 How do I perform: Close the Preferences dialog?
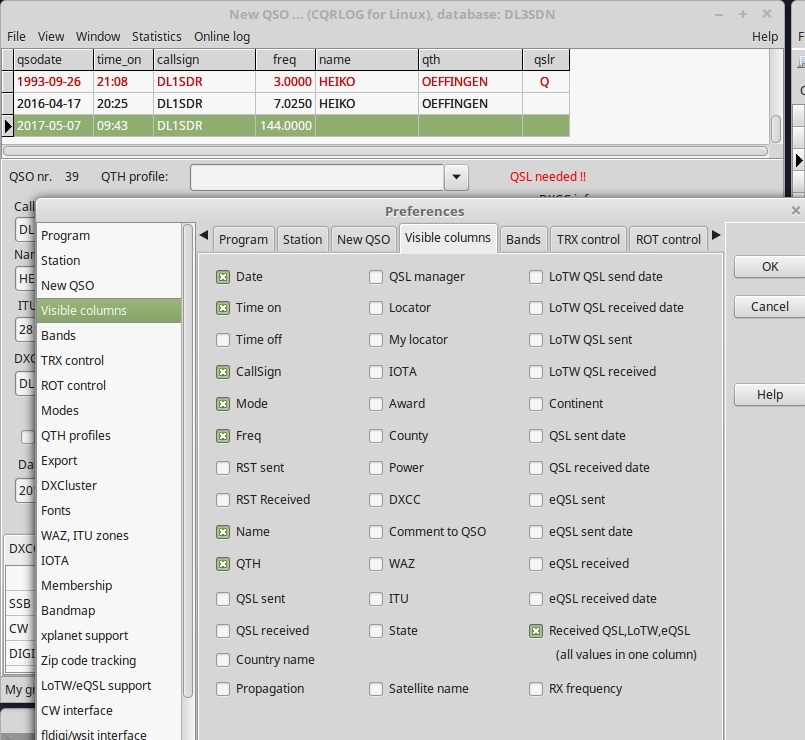point(795,211)
